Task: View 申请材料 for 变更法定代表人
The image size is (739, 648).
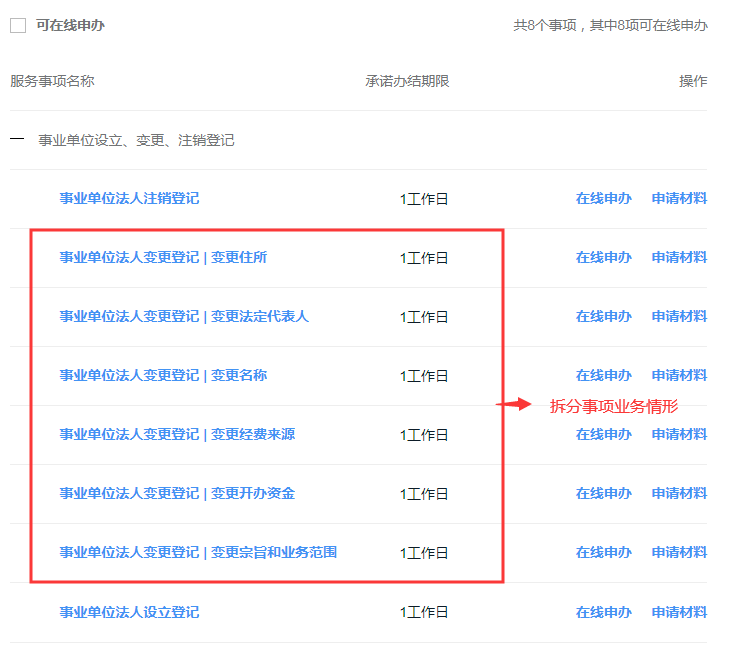Action: (x=679, y=316)
